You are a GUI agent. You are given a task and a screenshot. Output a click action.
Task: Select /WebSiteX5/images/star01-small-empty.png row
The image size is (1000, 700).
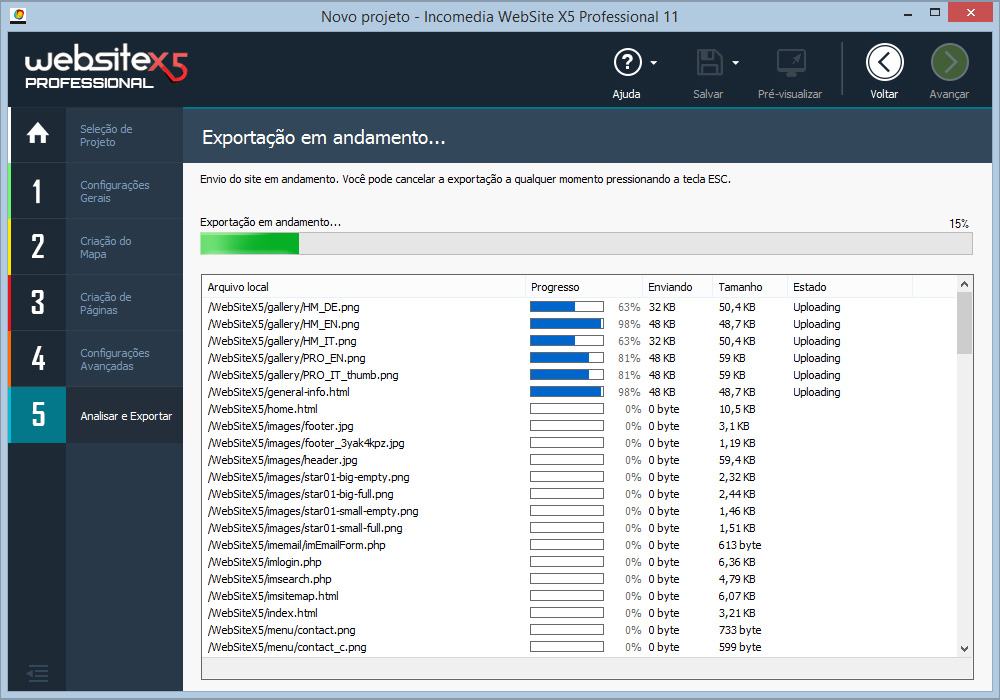click(x=579, y=511)
